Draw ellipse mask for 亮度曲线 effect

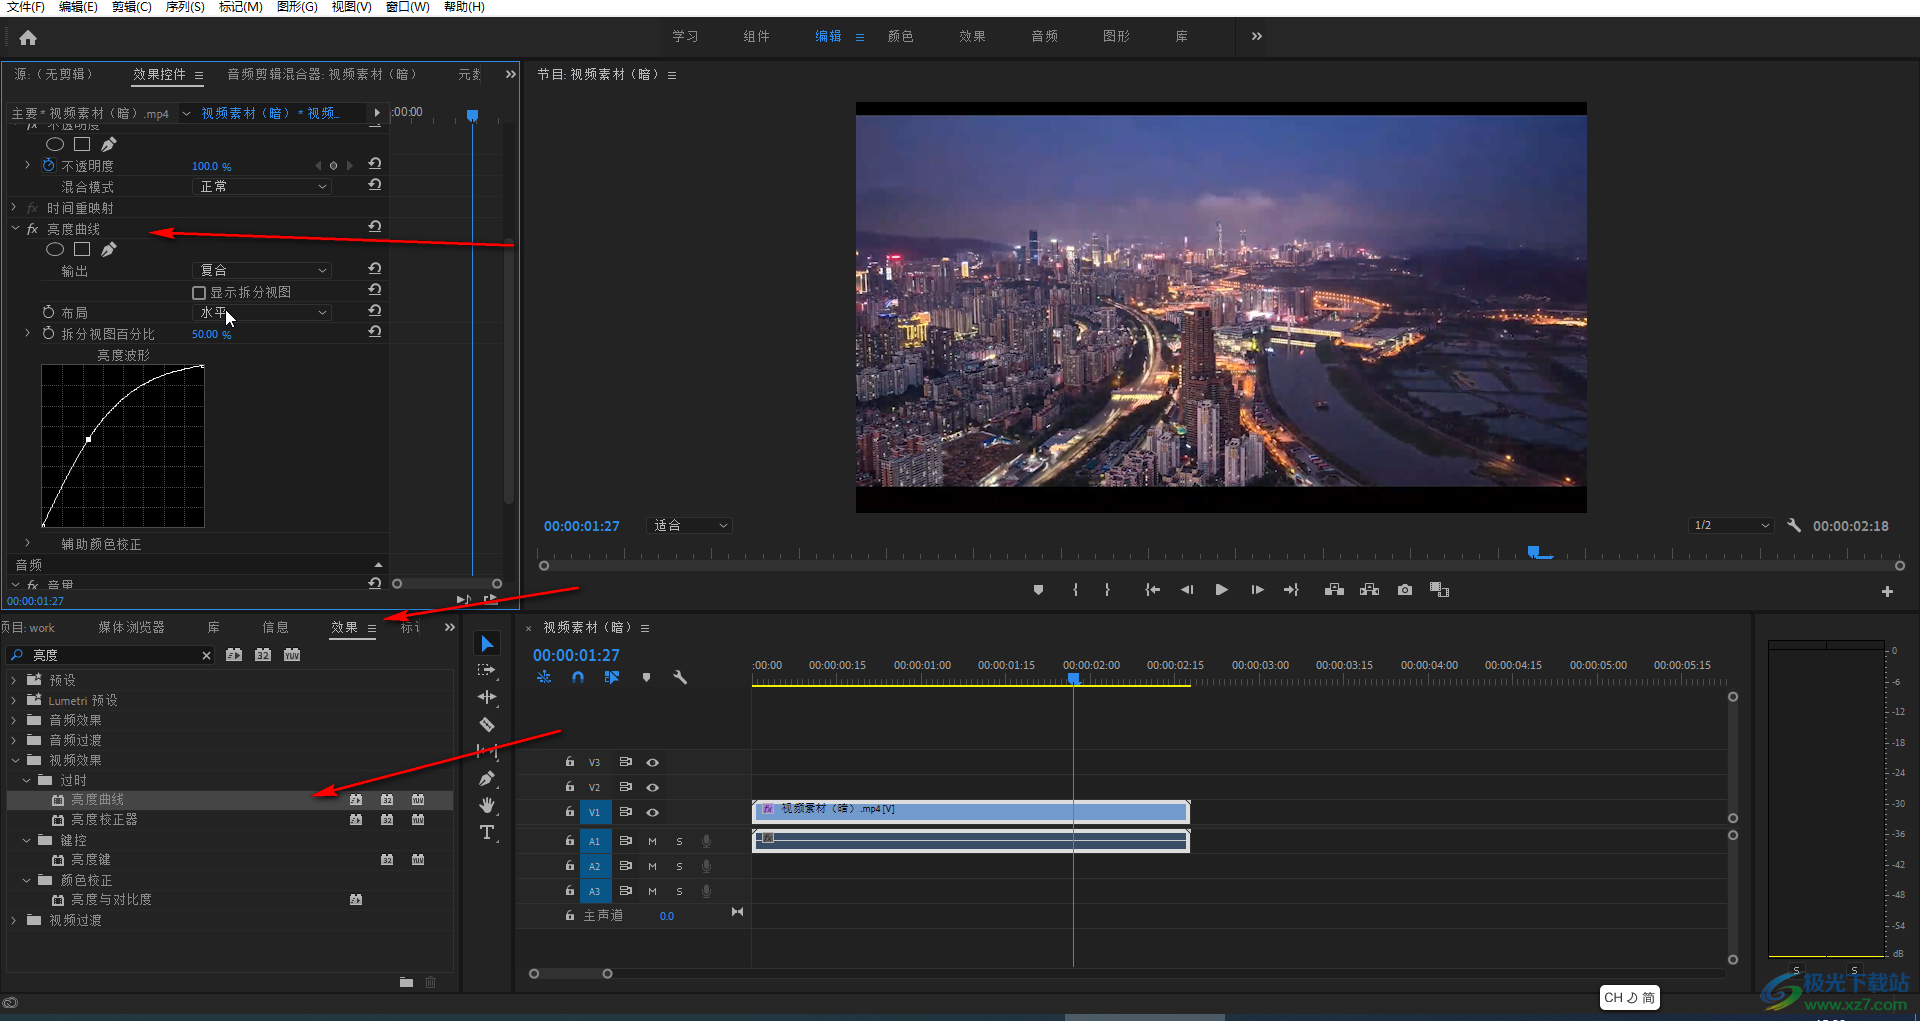click(x=55, y=249)
